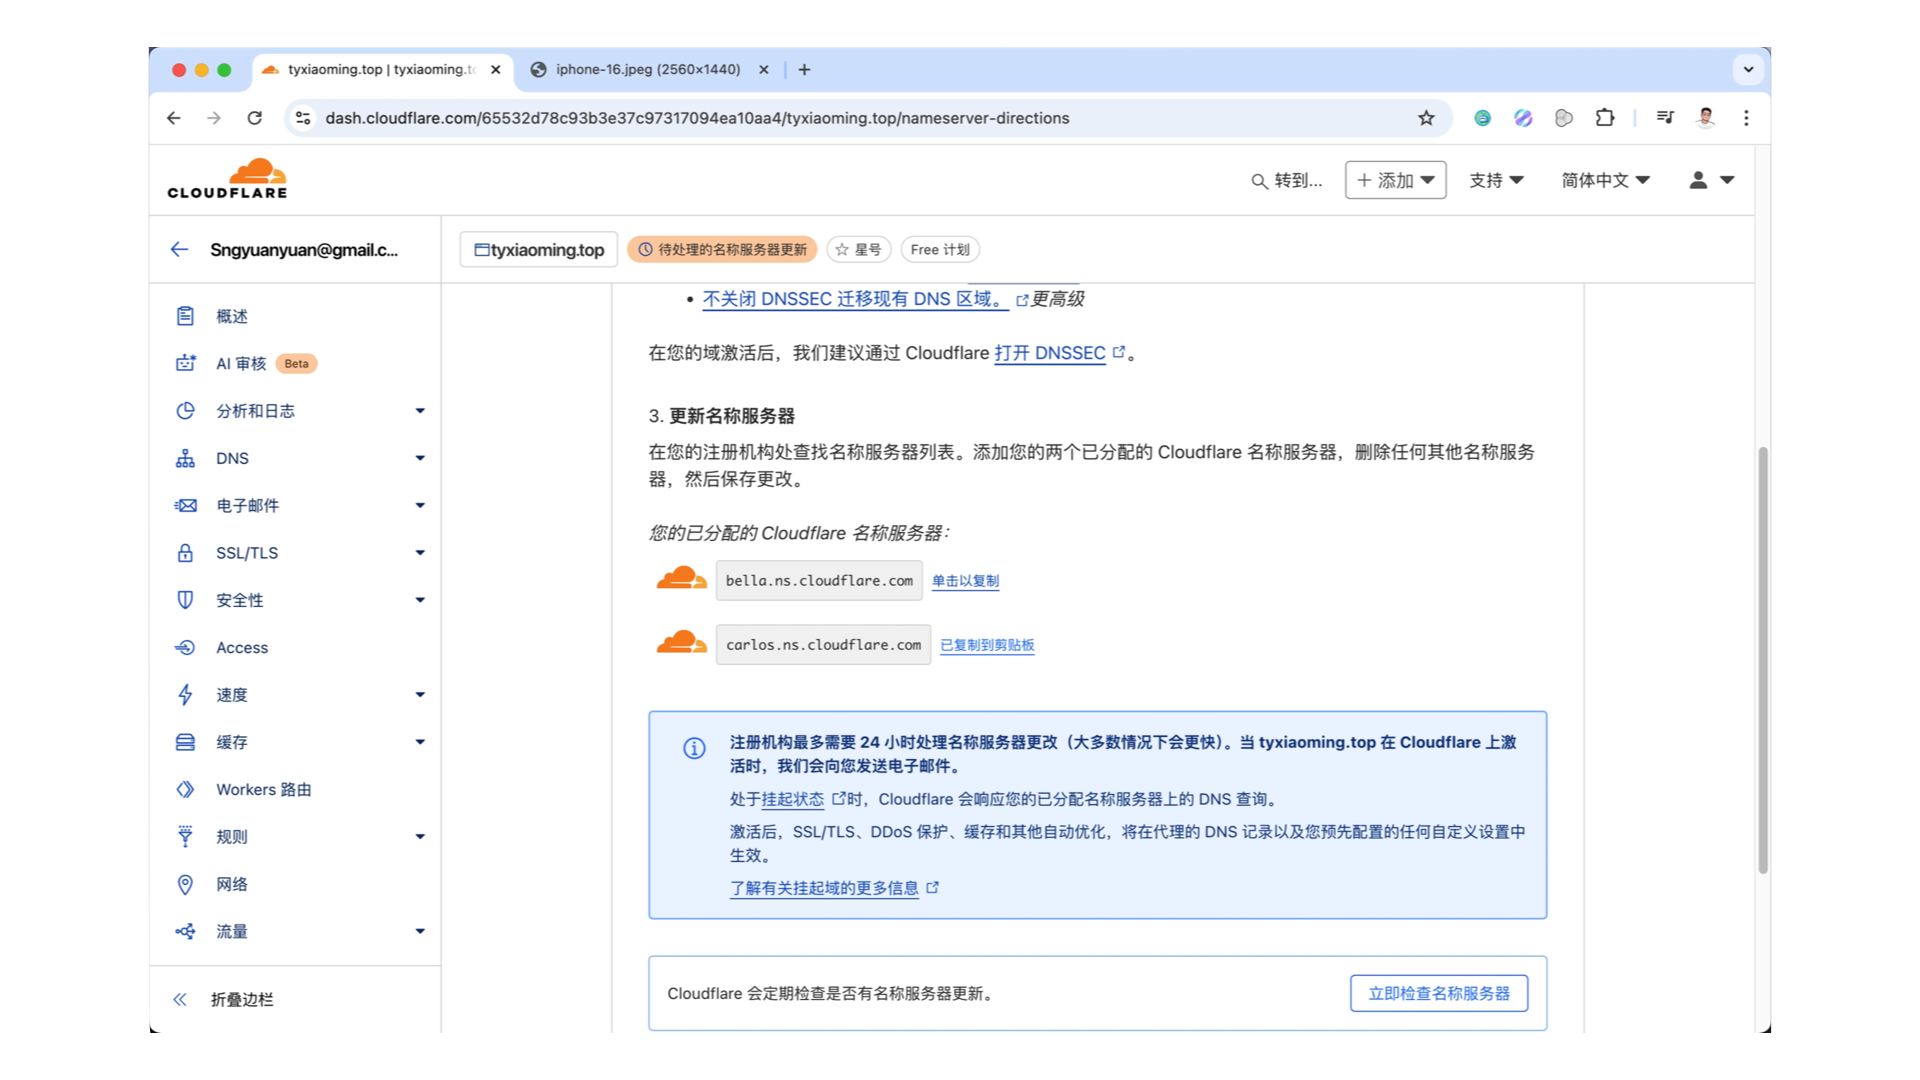Click 立即检查名称服务器 button
Viewport: 1920px width, 1080px height.
(x=1438, y=993)
